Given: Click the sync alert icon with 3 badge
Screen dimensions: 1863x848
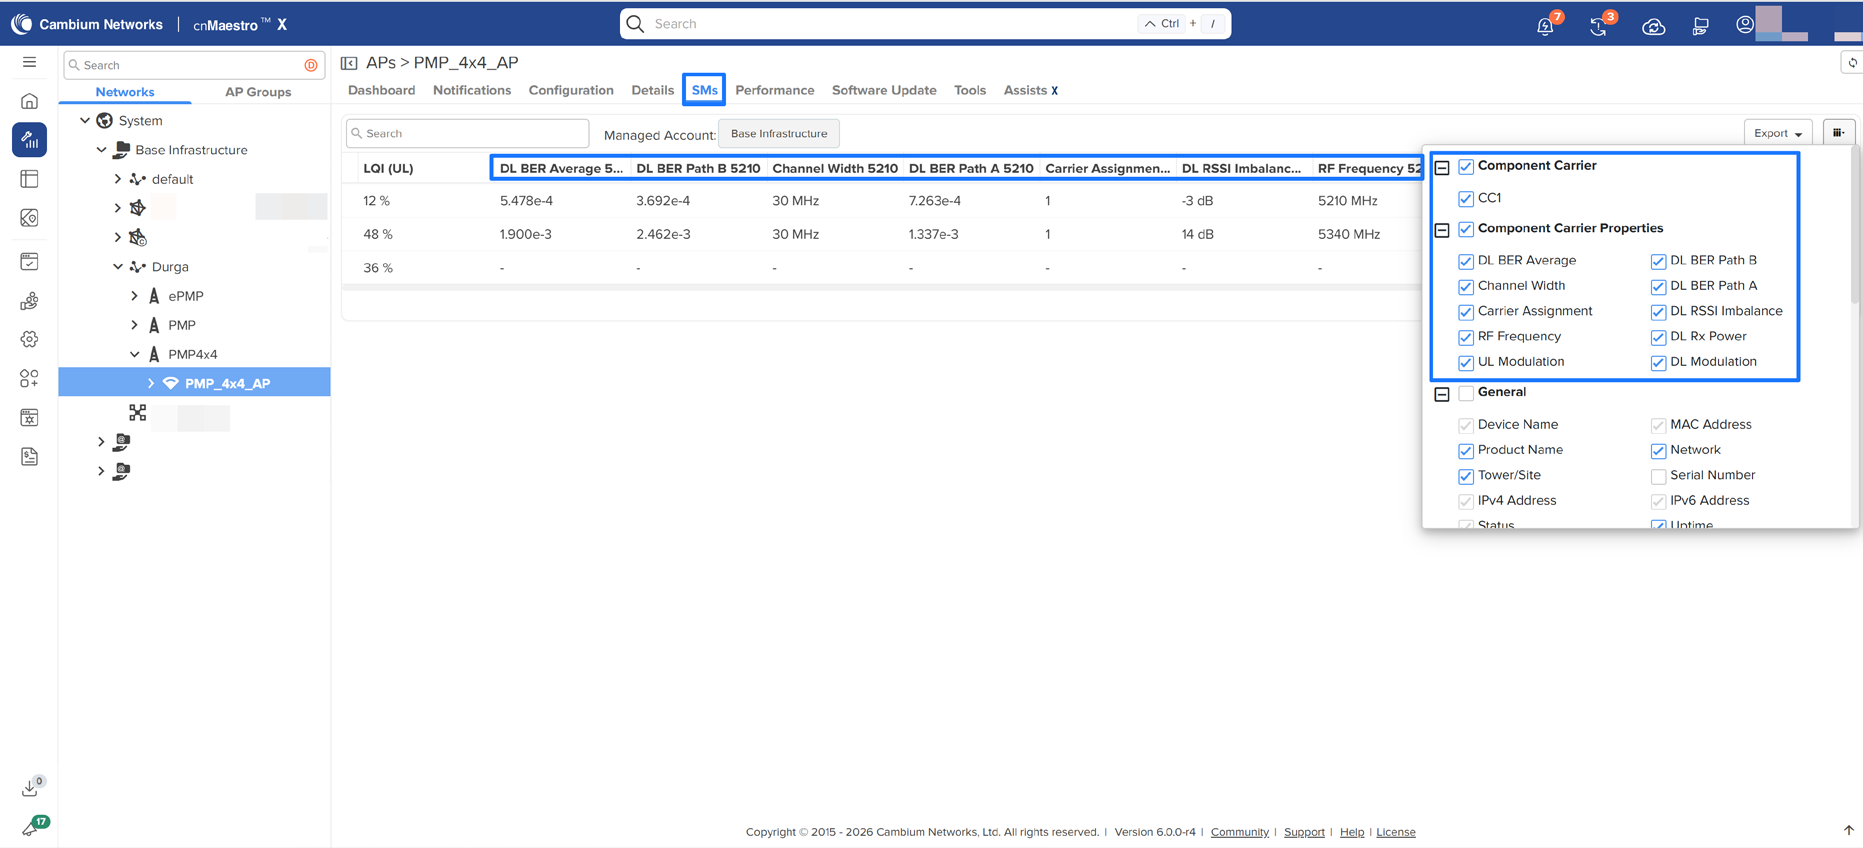Looking at the screenshot, I should (x=1600, y=25).
